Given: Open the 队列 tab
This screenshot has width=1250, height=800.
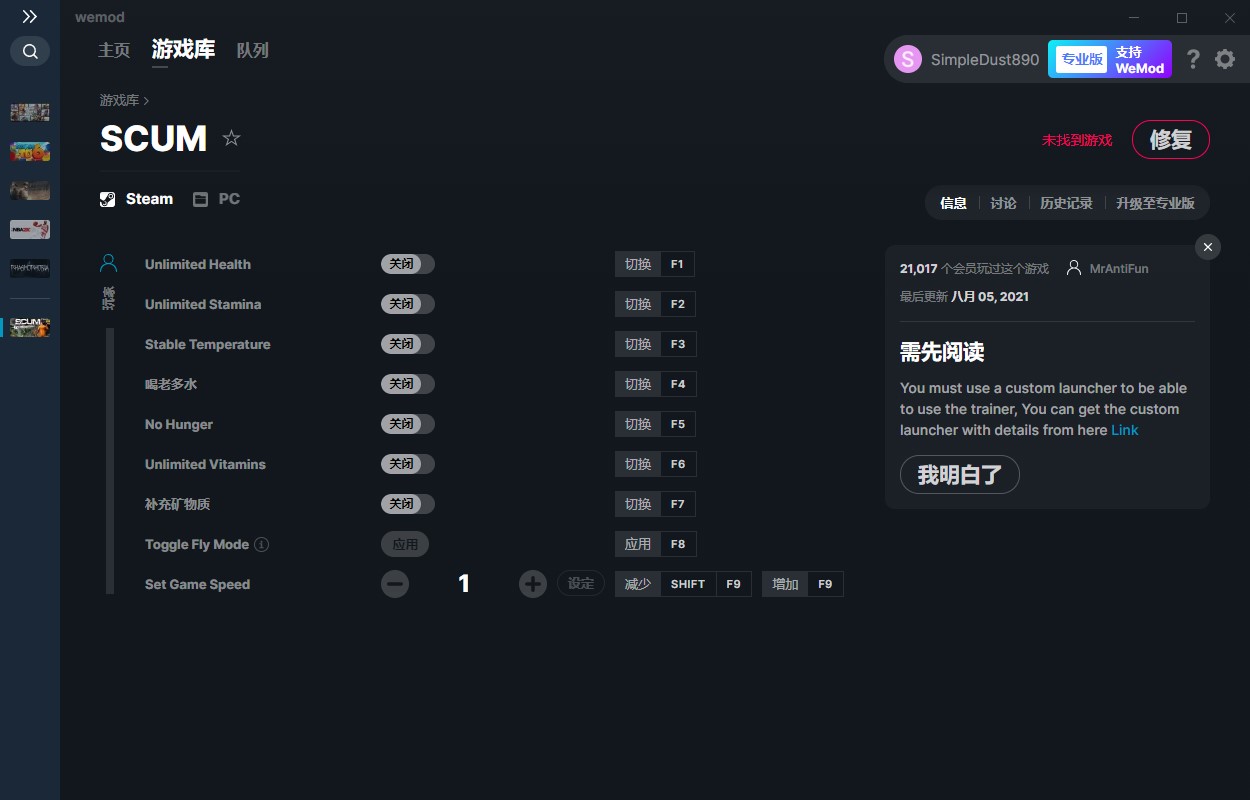Looking at the screenshot, I should [253, 50].
